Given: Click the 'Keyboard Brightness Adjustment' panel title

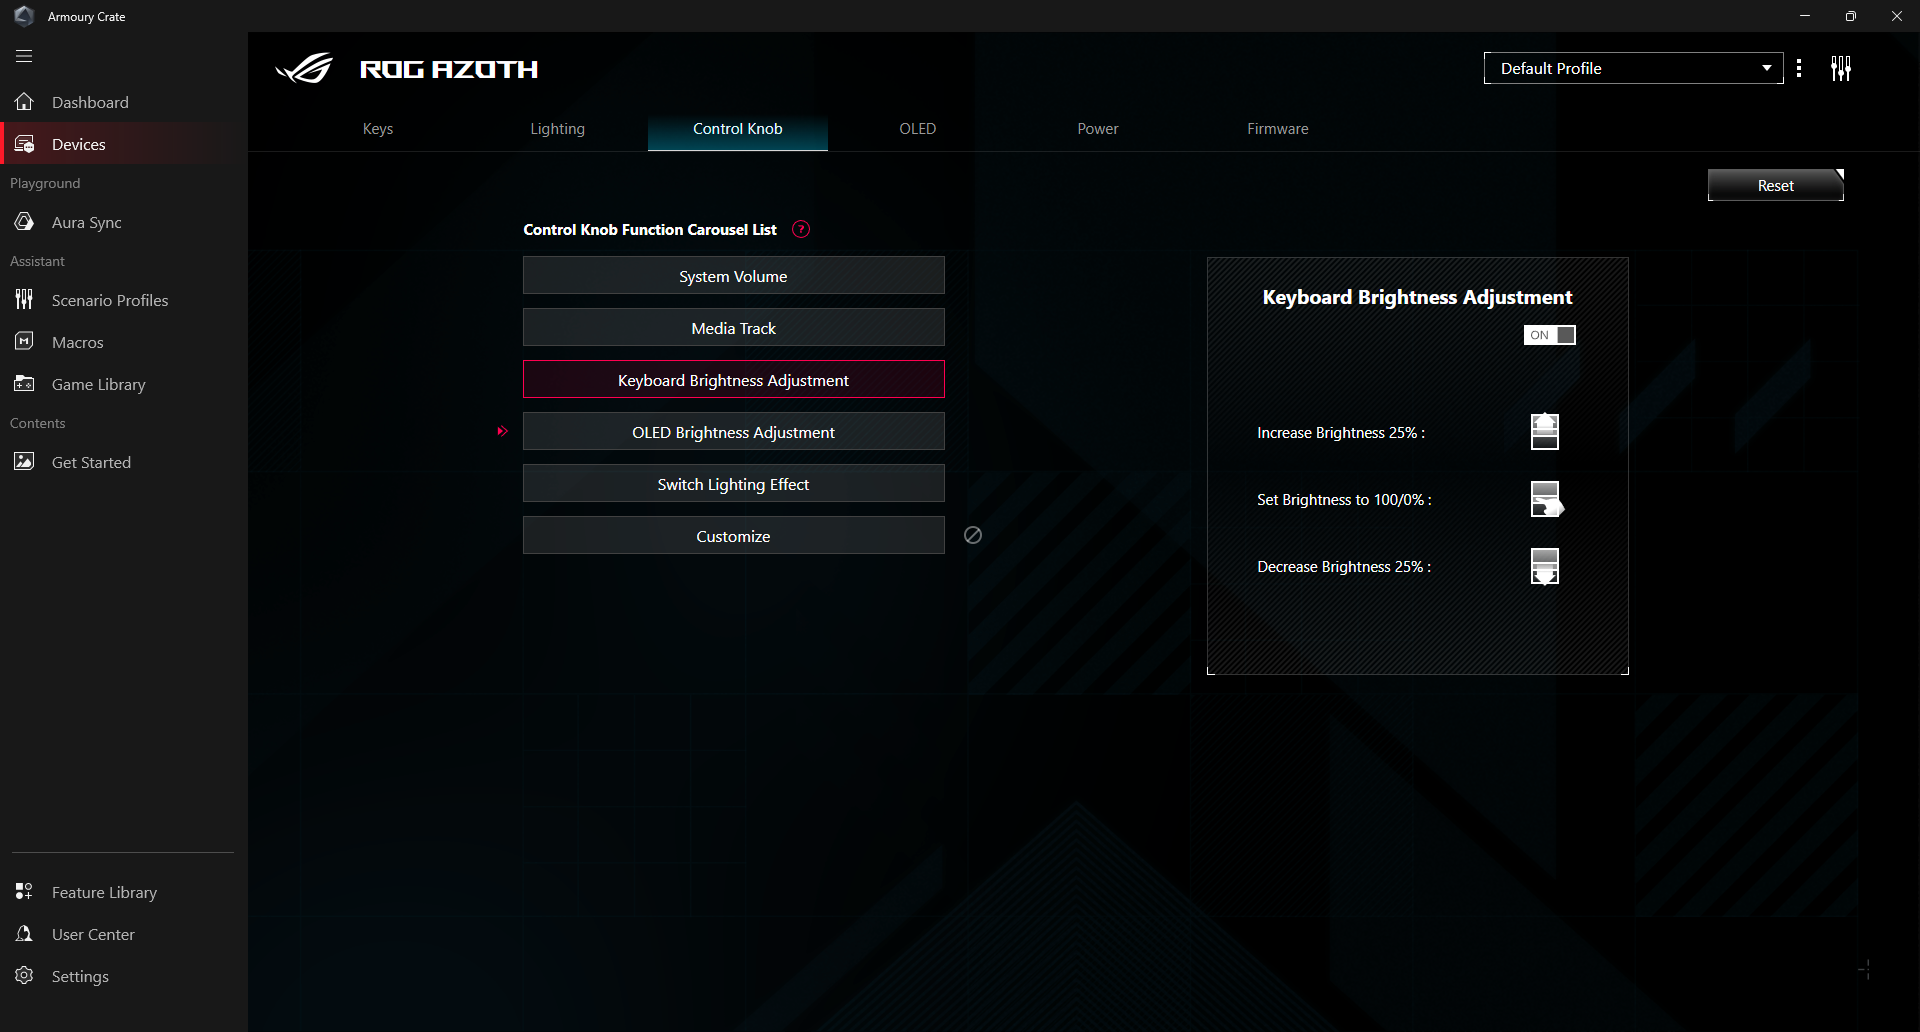Looking at the screenshot, I should click(1417, 297).
